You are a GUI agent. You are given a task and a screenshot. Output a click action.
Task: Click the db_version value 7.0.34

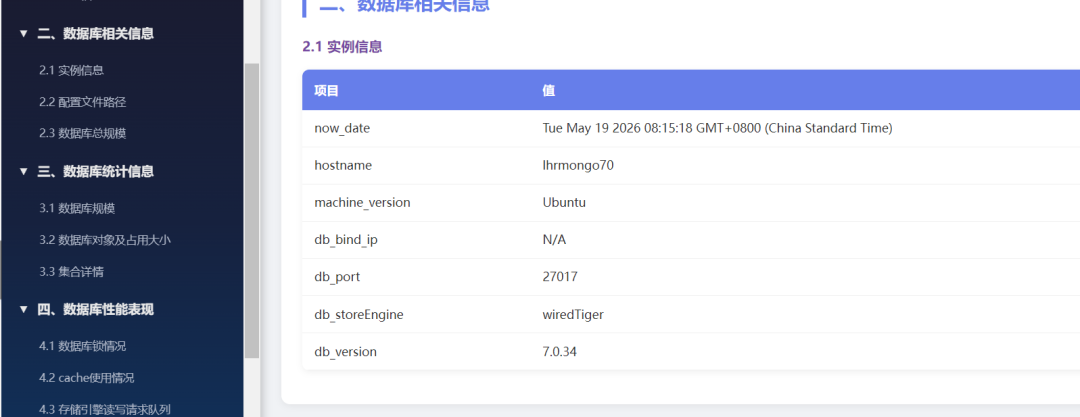(559, 352)
